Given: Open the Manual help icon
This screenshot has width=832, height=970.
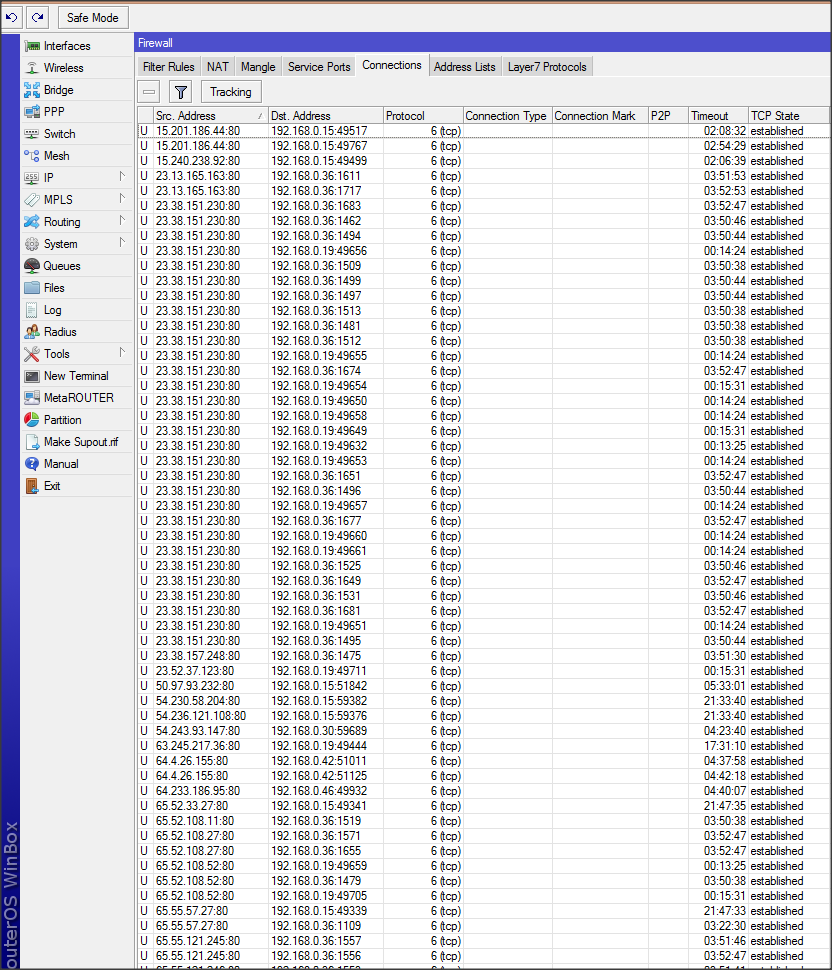Looking at the screenshot, I should click(x=32, y=464).
